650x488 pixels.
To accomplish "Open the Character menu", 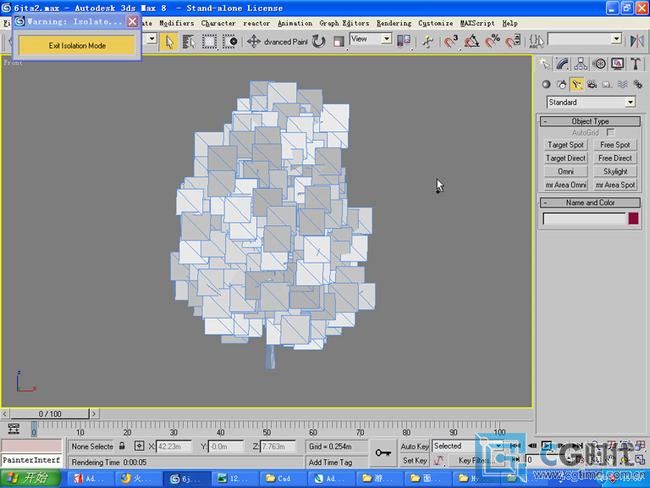I will [218, 23].
